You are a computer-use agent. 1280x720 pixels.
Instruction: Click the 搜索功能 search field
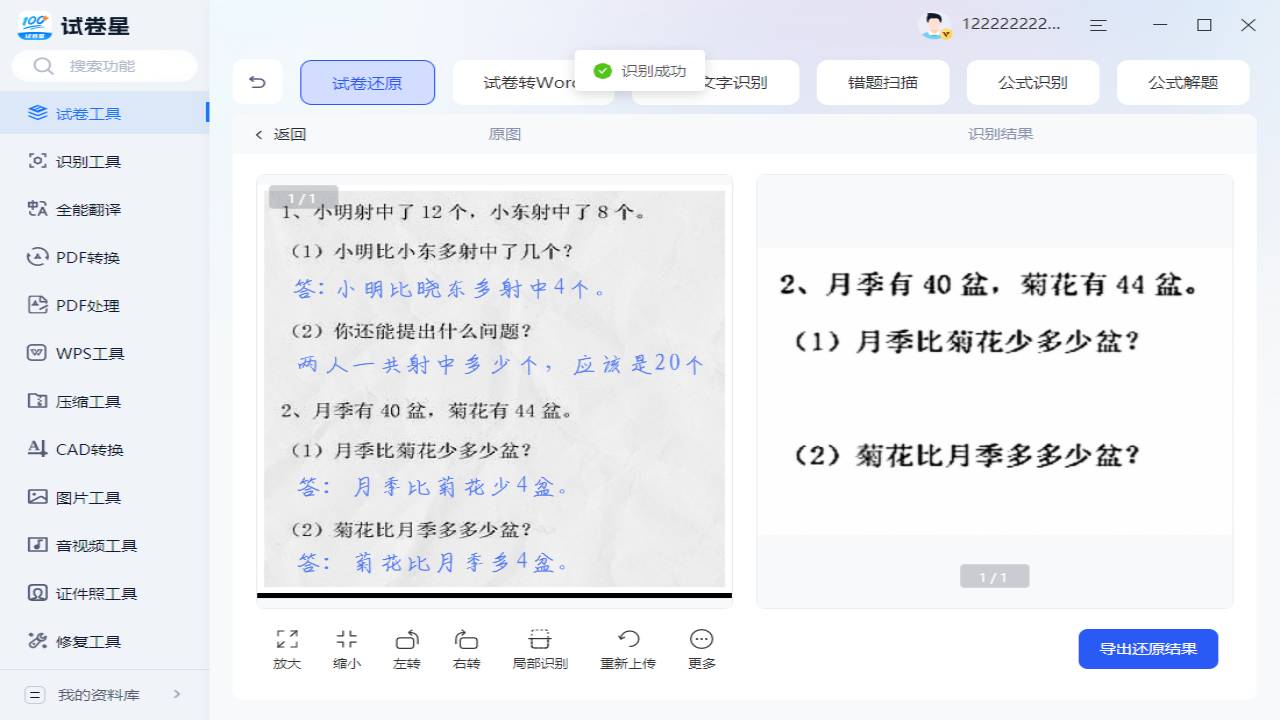click(x=104, y=65)
